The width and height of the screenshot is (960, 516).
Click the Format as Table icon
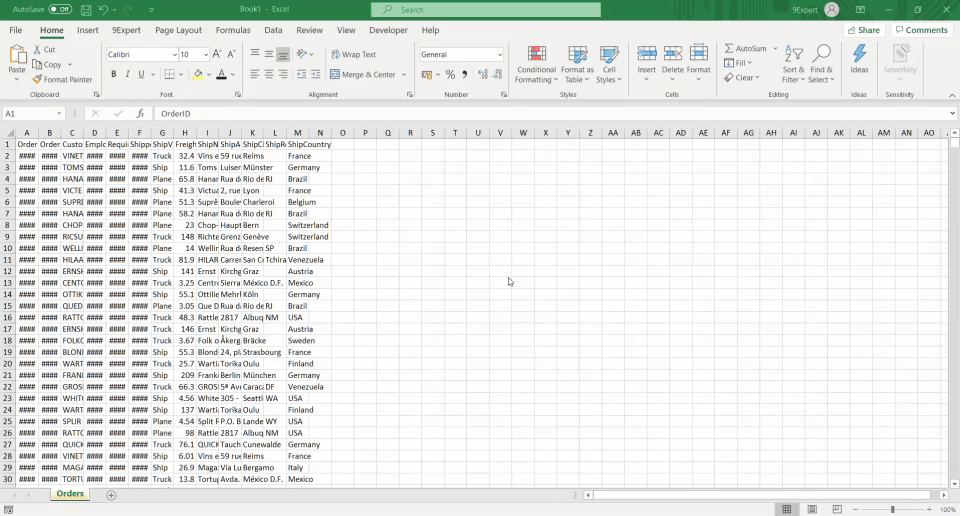tap(577, 55)
